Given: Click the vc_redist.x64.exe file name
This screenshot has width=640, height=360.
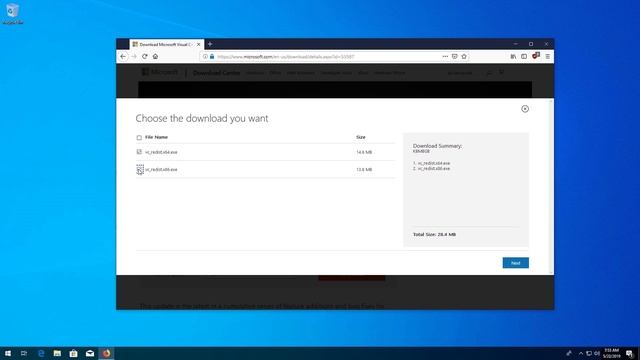Looking at the screenshot, I should pyautogui.click(x=161, y=152).
